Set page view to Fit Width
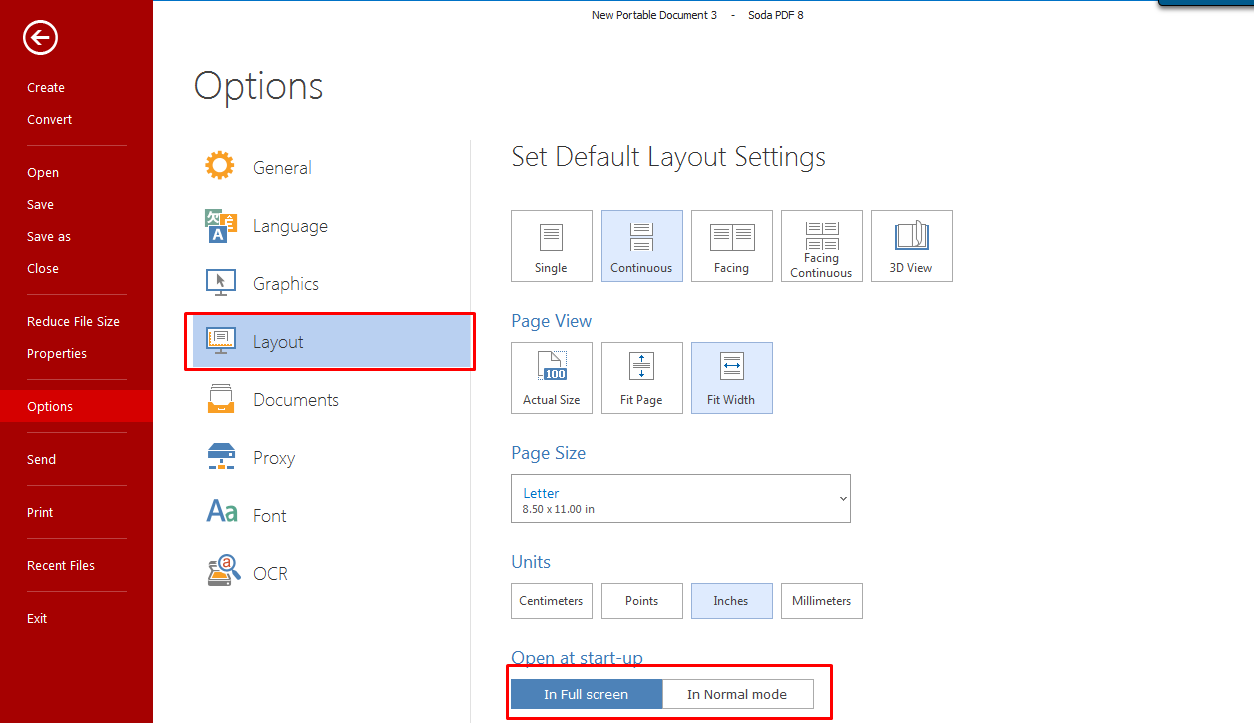 (x=732, y=378)
